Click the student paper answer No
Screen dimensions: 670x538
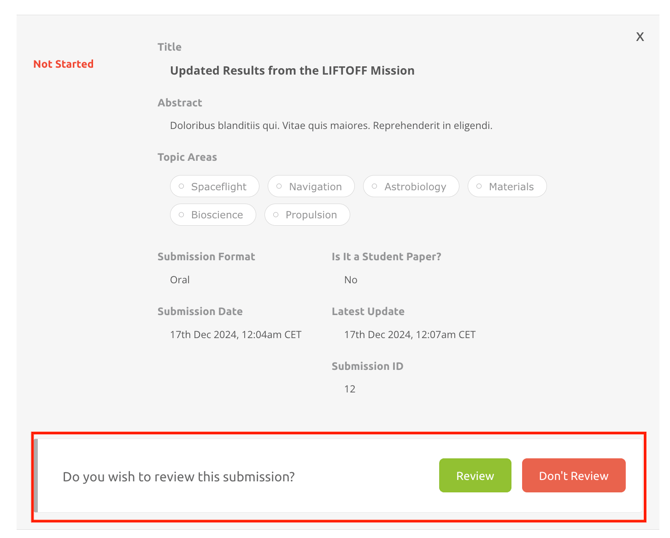pyautogui.click(x=351, y=280)
